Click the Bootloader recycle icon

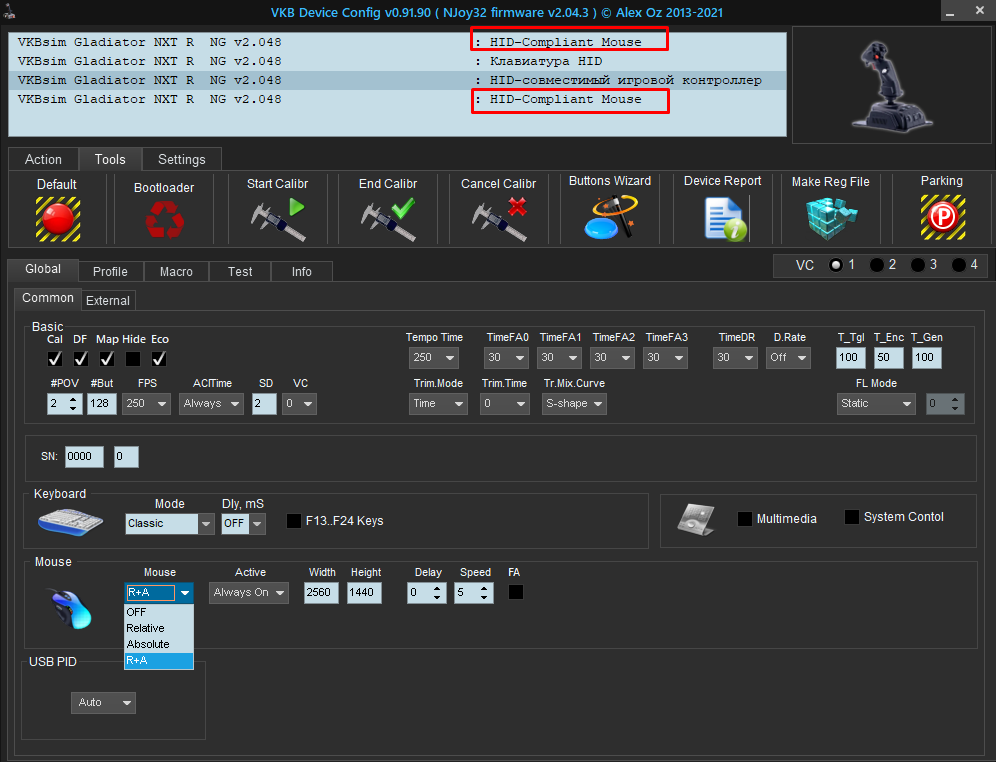(x=163, y=218)
